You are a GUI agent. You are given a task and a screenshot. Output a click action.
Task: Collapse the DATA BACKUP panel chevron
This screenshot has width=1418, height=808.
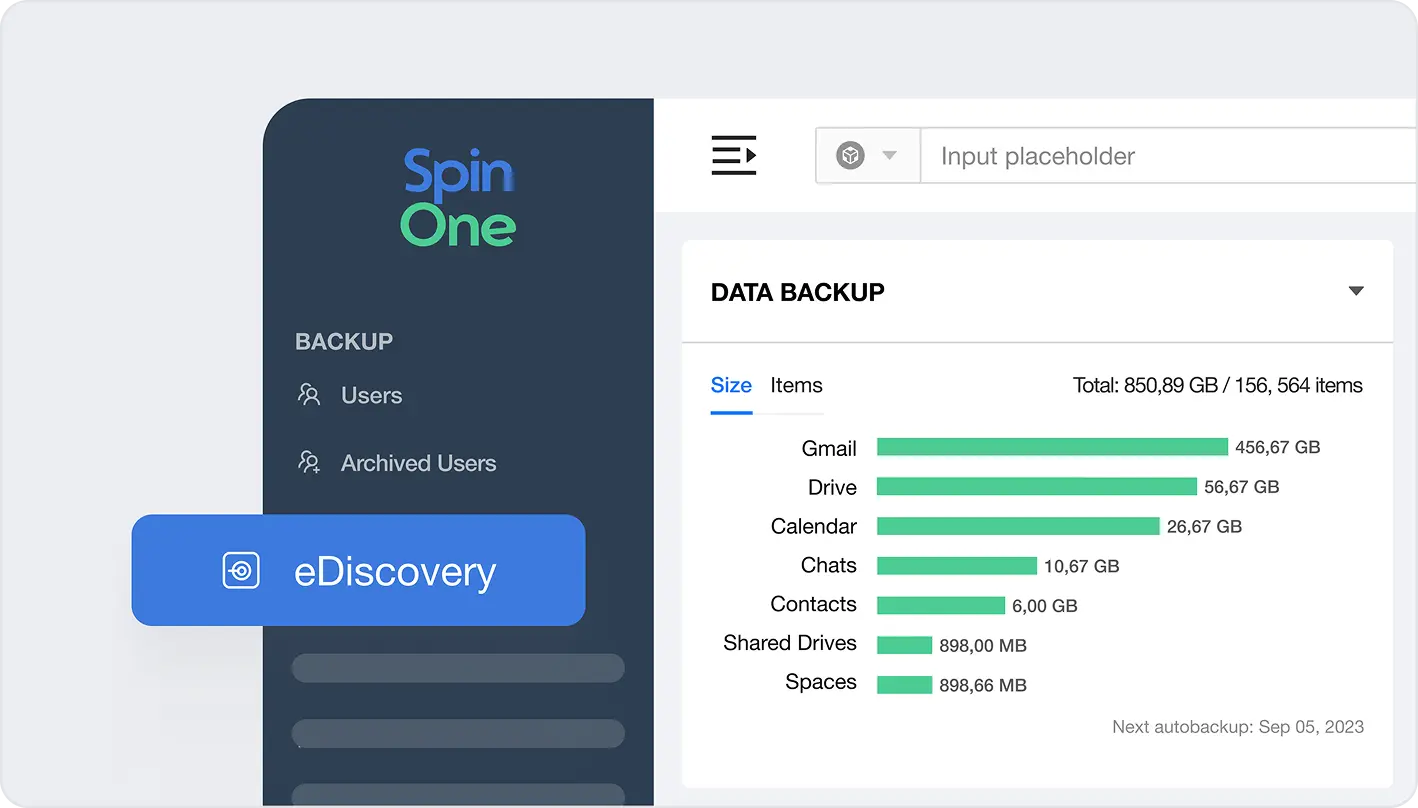point(1356,290)
